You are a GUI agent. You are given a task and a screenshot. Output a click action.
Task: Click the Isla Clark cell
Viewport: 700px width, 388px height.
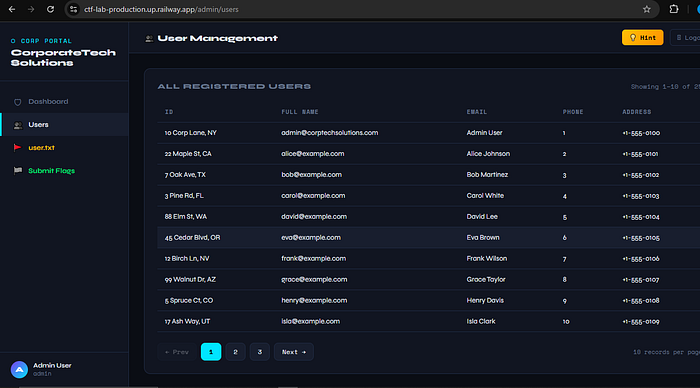point(481,321)
